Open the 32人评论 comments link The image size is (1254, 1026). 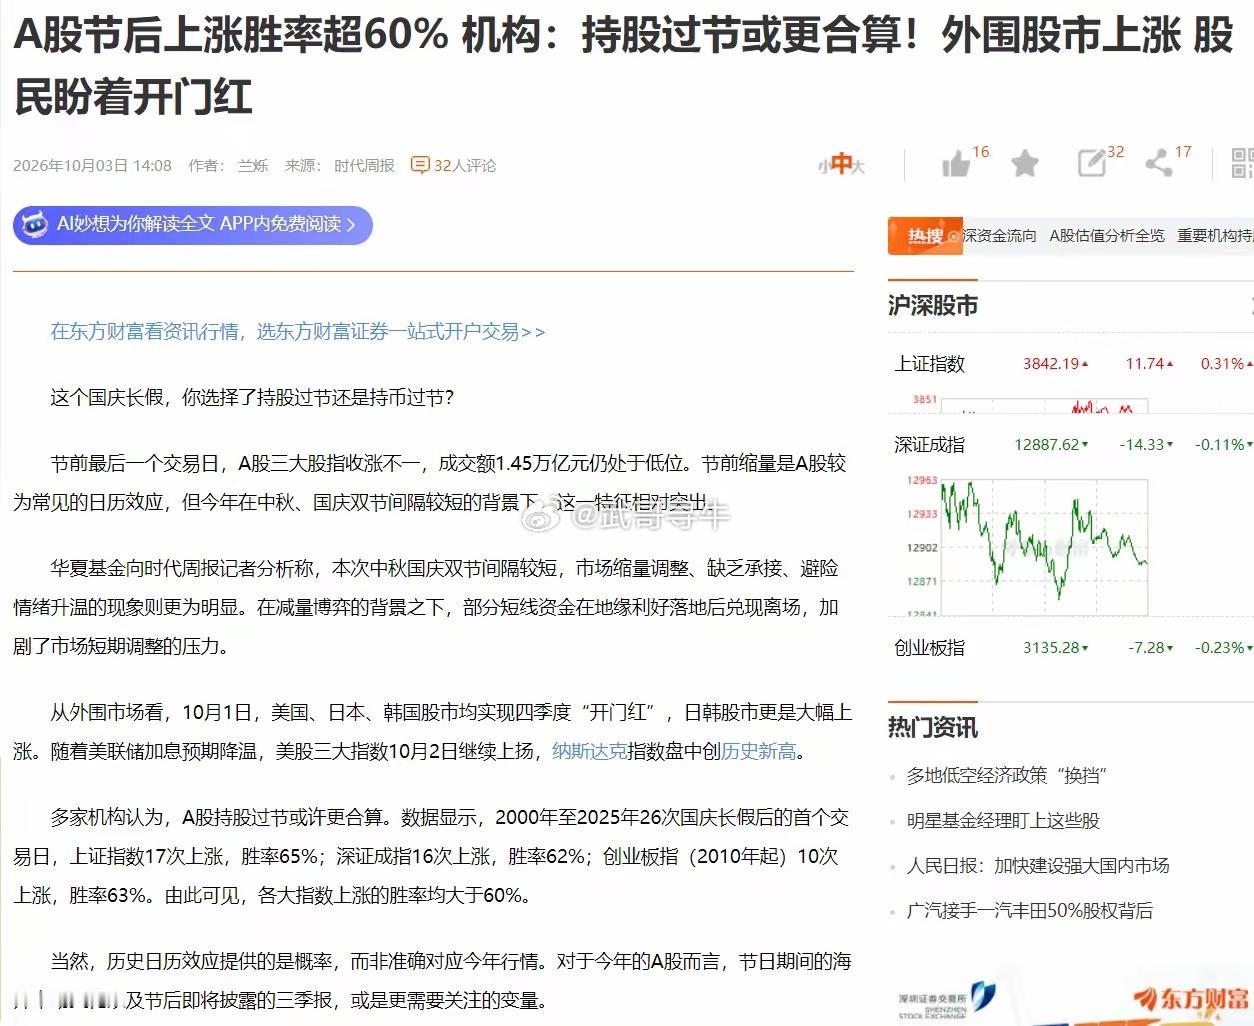click(x=464, y=165)
